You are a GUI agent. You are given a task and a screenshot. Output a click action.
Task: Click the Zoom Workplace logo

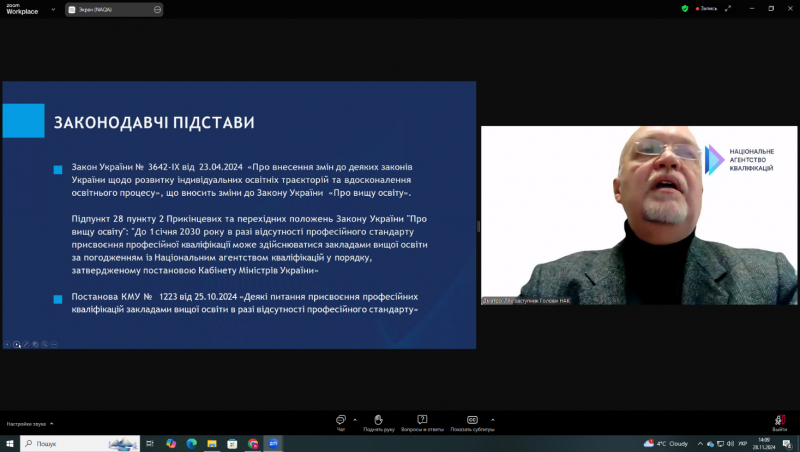coord(22,8)
